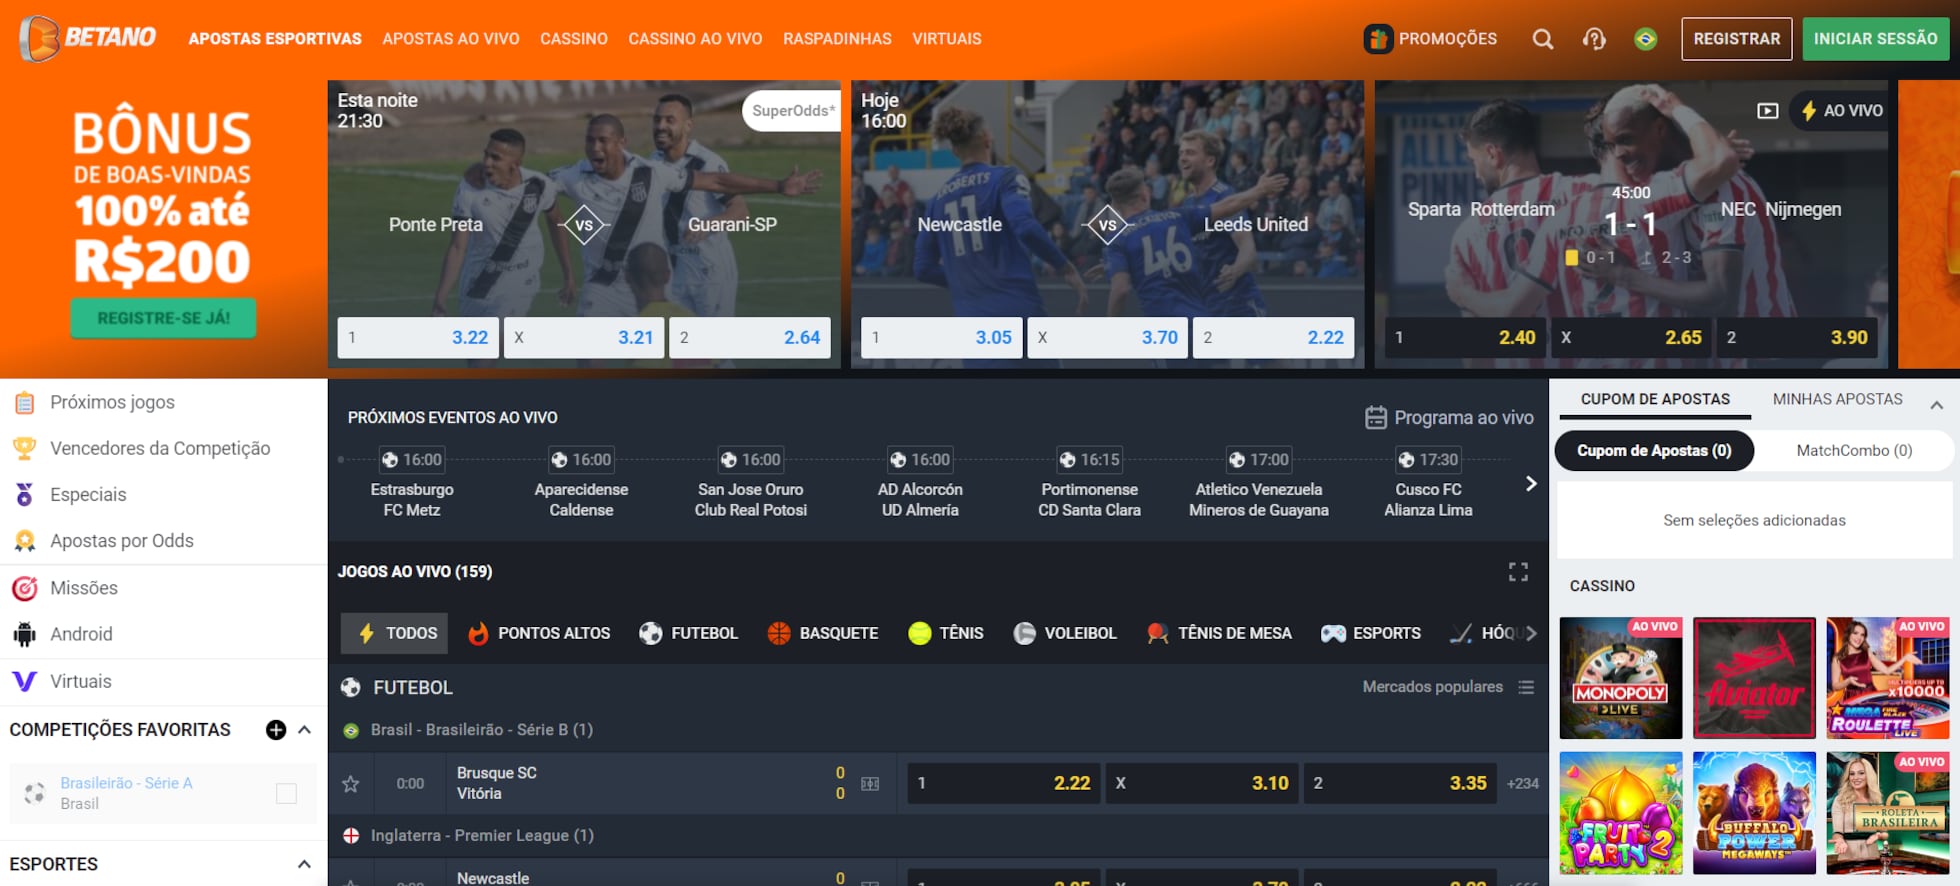Open Raspadinhas menu item
The width and height of the screenshot is (1960, 886).
pyautogui.click(x=837, y=39)
